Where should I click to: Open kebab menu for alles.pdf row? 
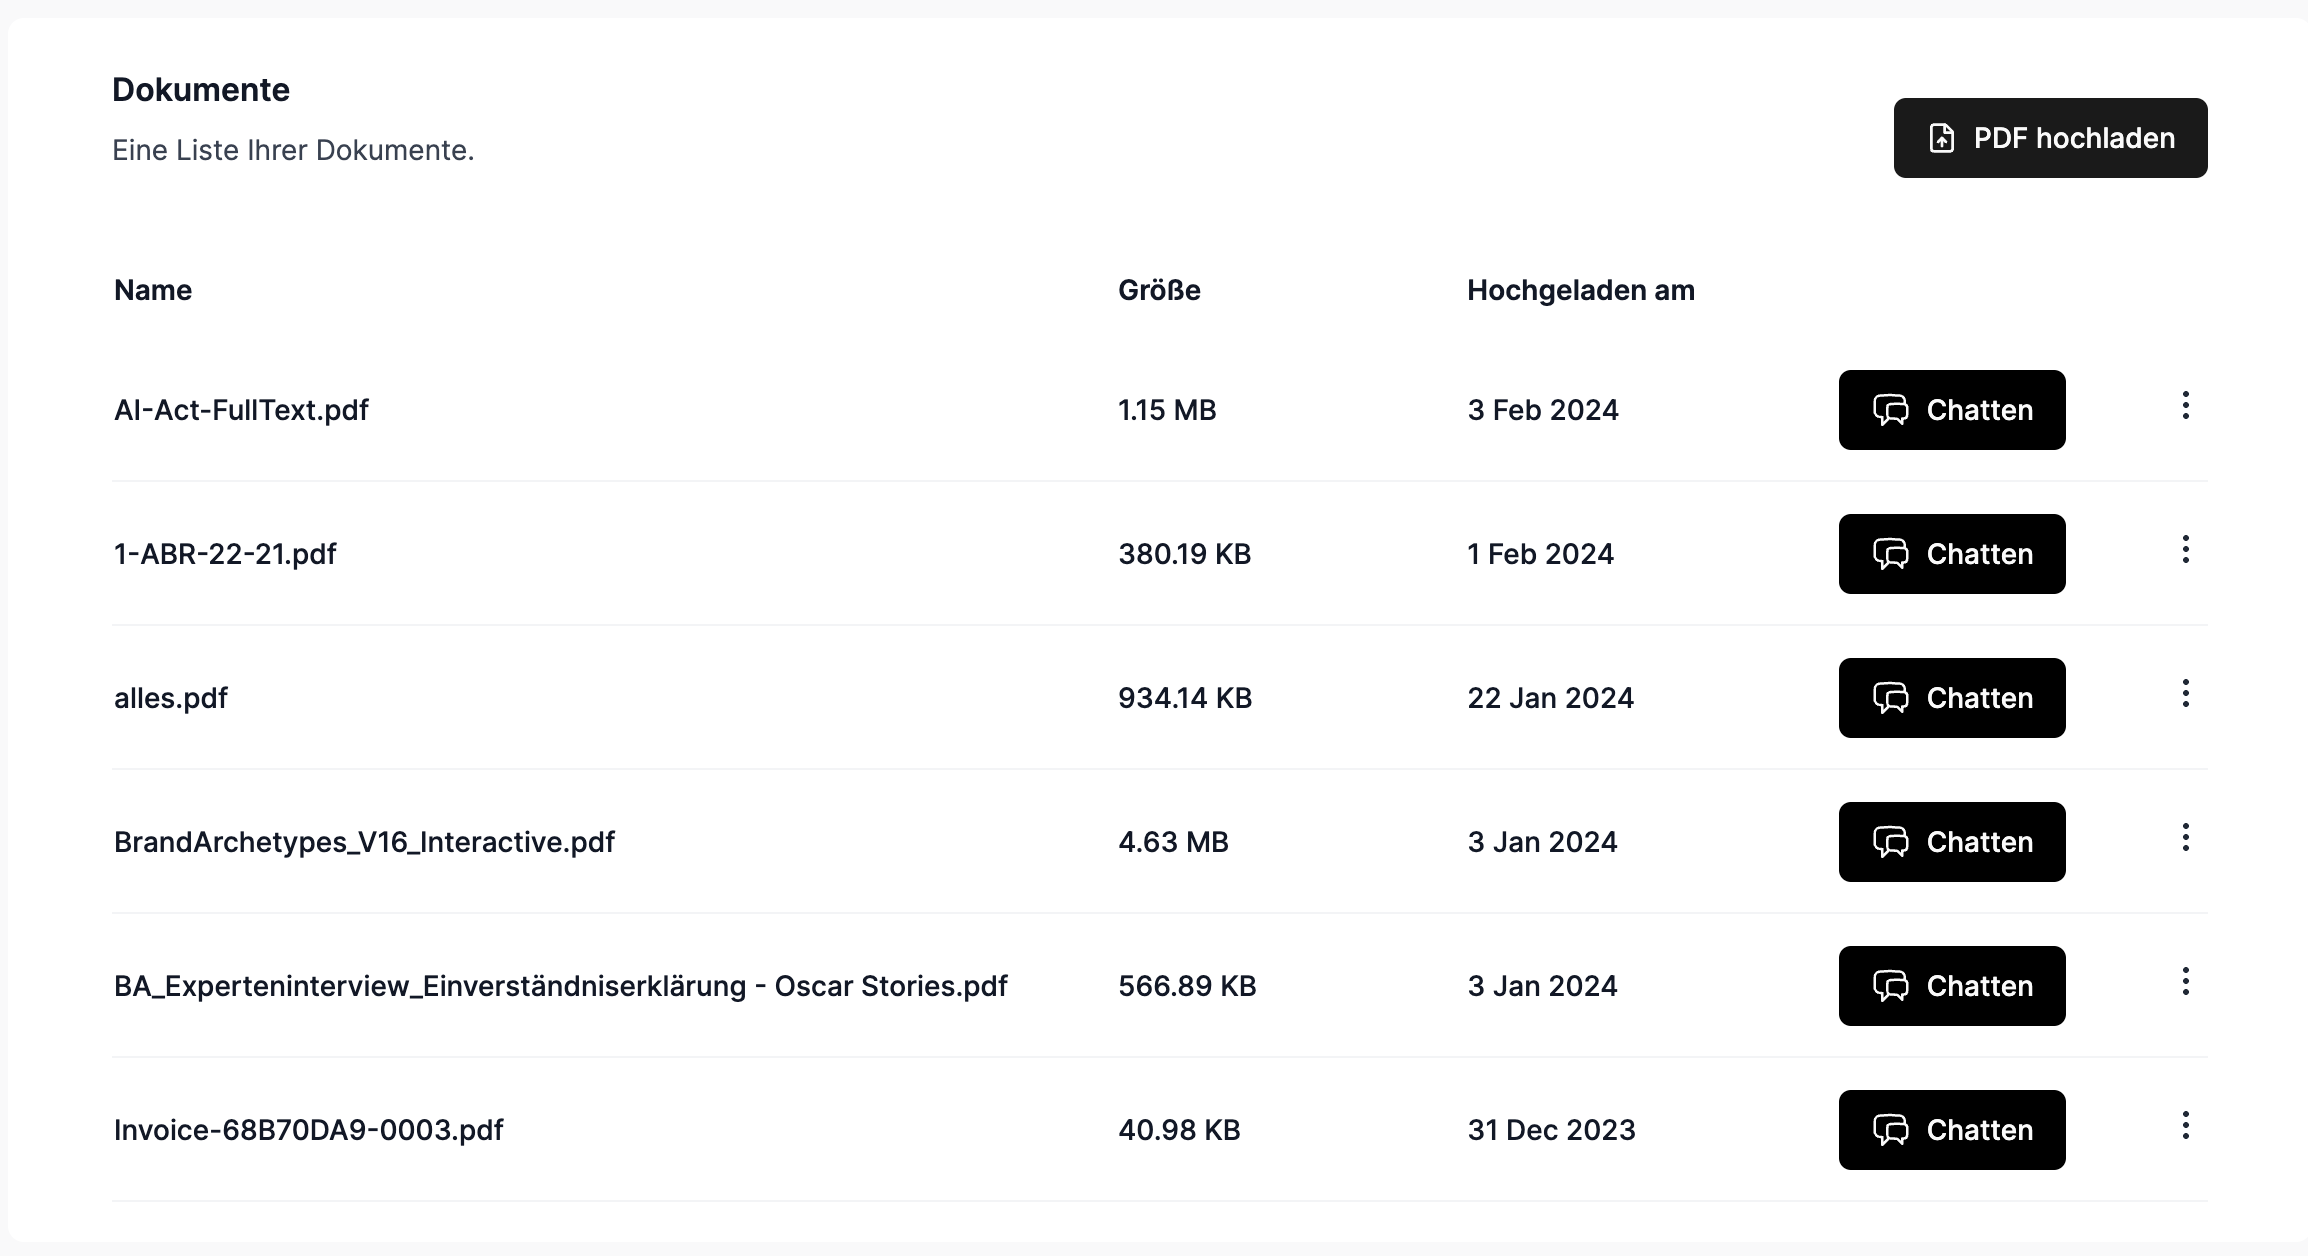(2185, 694)
